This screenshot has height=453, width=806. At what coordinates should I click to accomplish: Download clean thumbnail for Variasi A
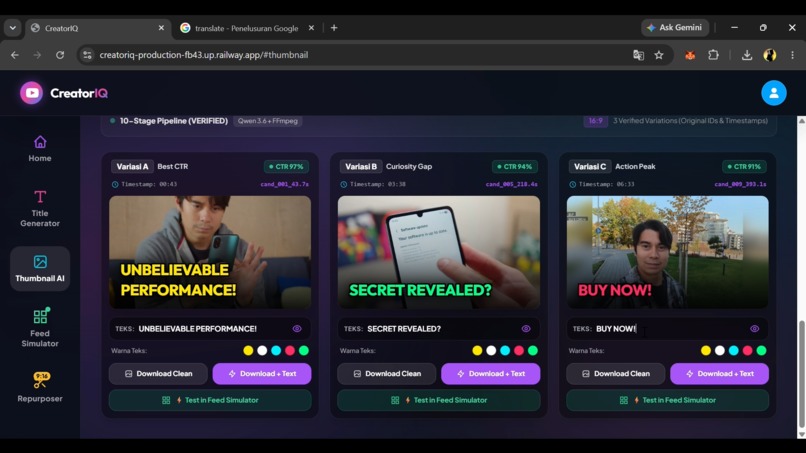pos(158,374)
